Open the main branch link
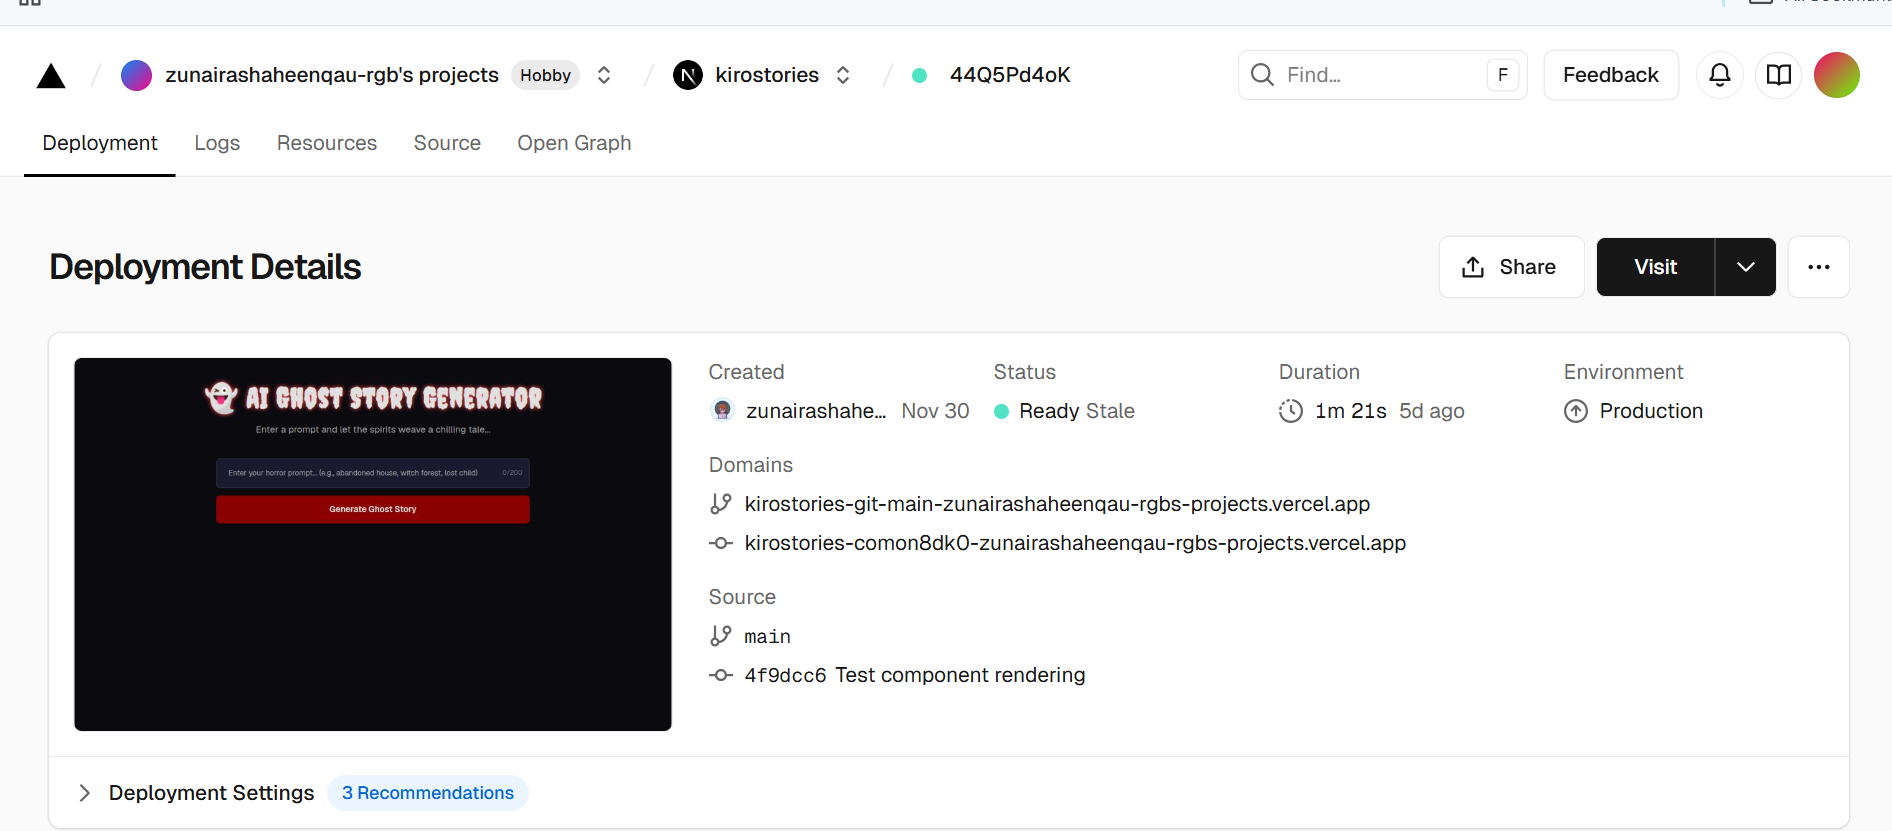1892x831 pixels. click(767, 636)
